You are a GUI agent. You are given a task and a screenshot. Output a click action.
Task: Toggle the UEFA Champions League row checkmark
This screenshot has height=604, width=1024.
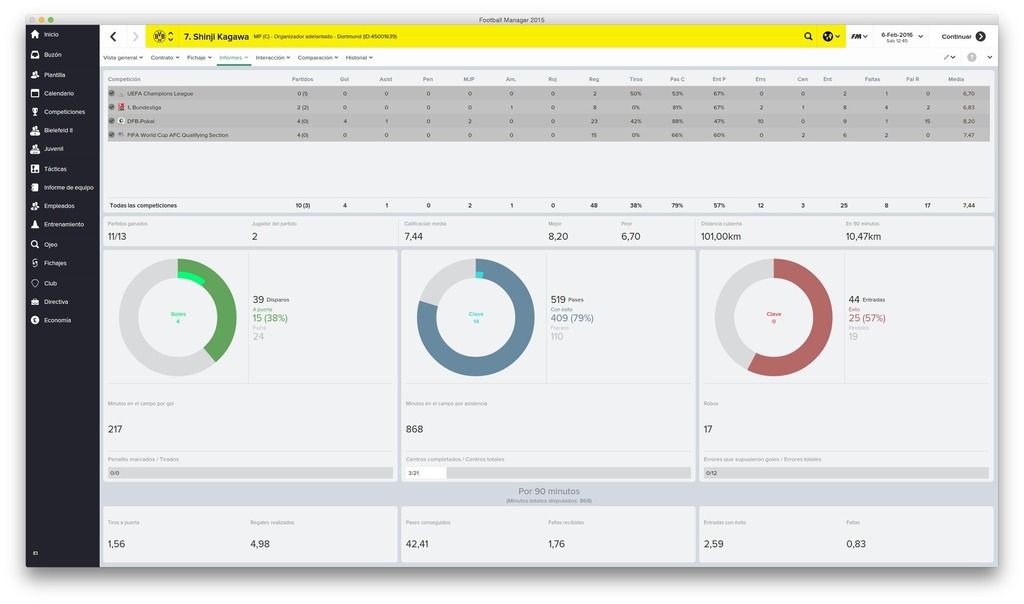[x=112, y=93]
